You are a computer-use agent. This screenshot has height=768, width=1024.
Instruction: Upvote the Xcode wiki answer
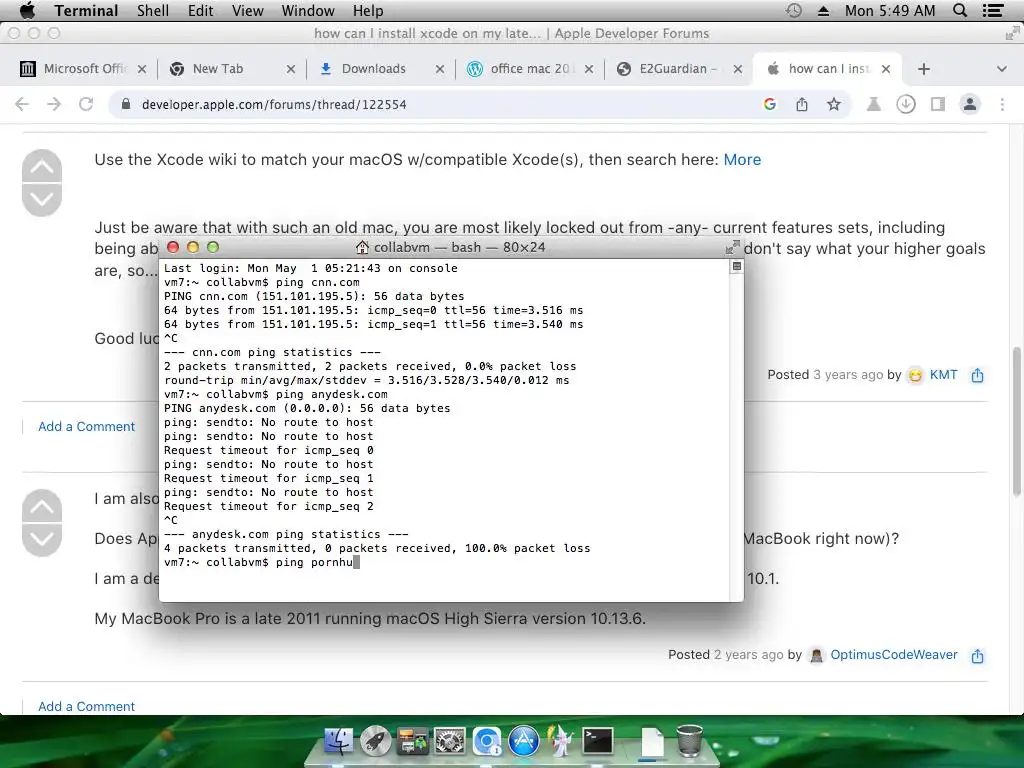(x=42, y=166)
